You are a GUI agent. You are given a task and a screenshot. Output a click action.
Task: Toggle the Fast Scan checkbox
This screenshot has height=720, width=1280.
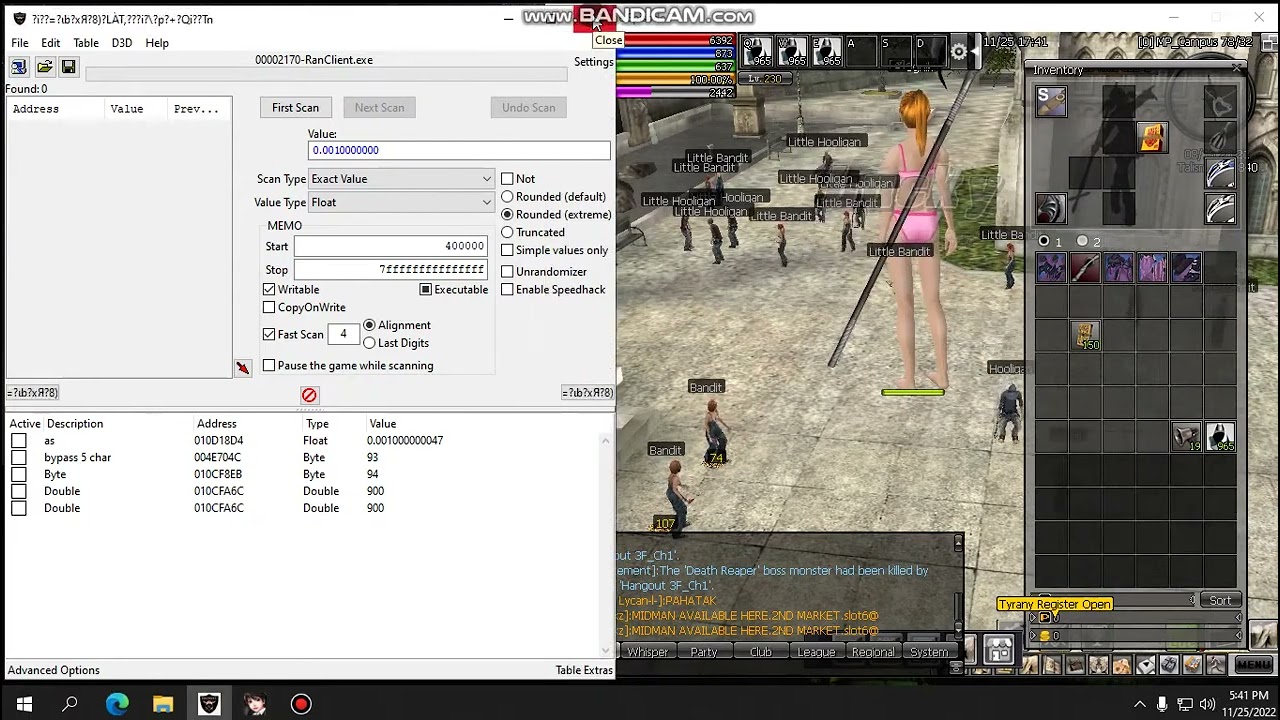(269, 334)
